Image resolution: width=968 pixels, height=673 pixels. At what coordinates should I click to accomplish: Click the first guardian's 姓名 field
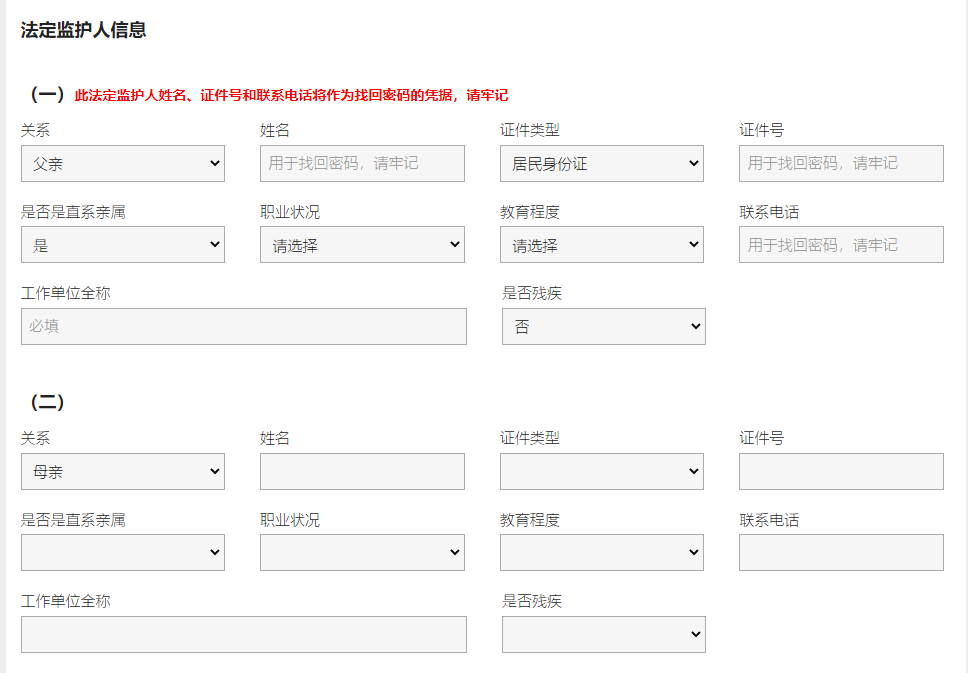[362, 163]
